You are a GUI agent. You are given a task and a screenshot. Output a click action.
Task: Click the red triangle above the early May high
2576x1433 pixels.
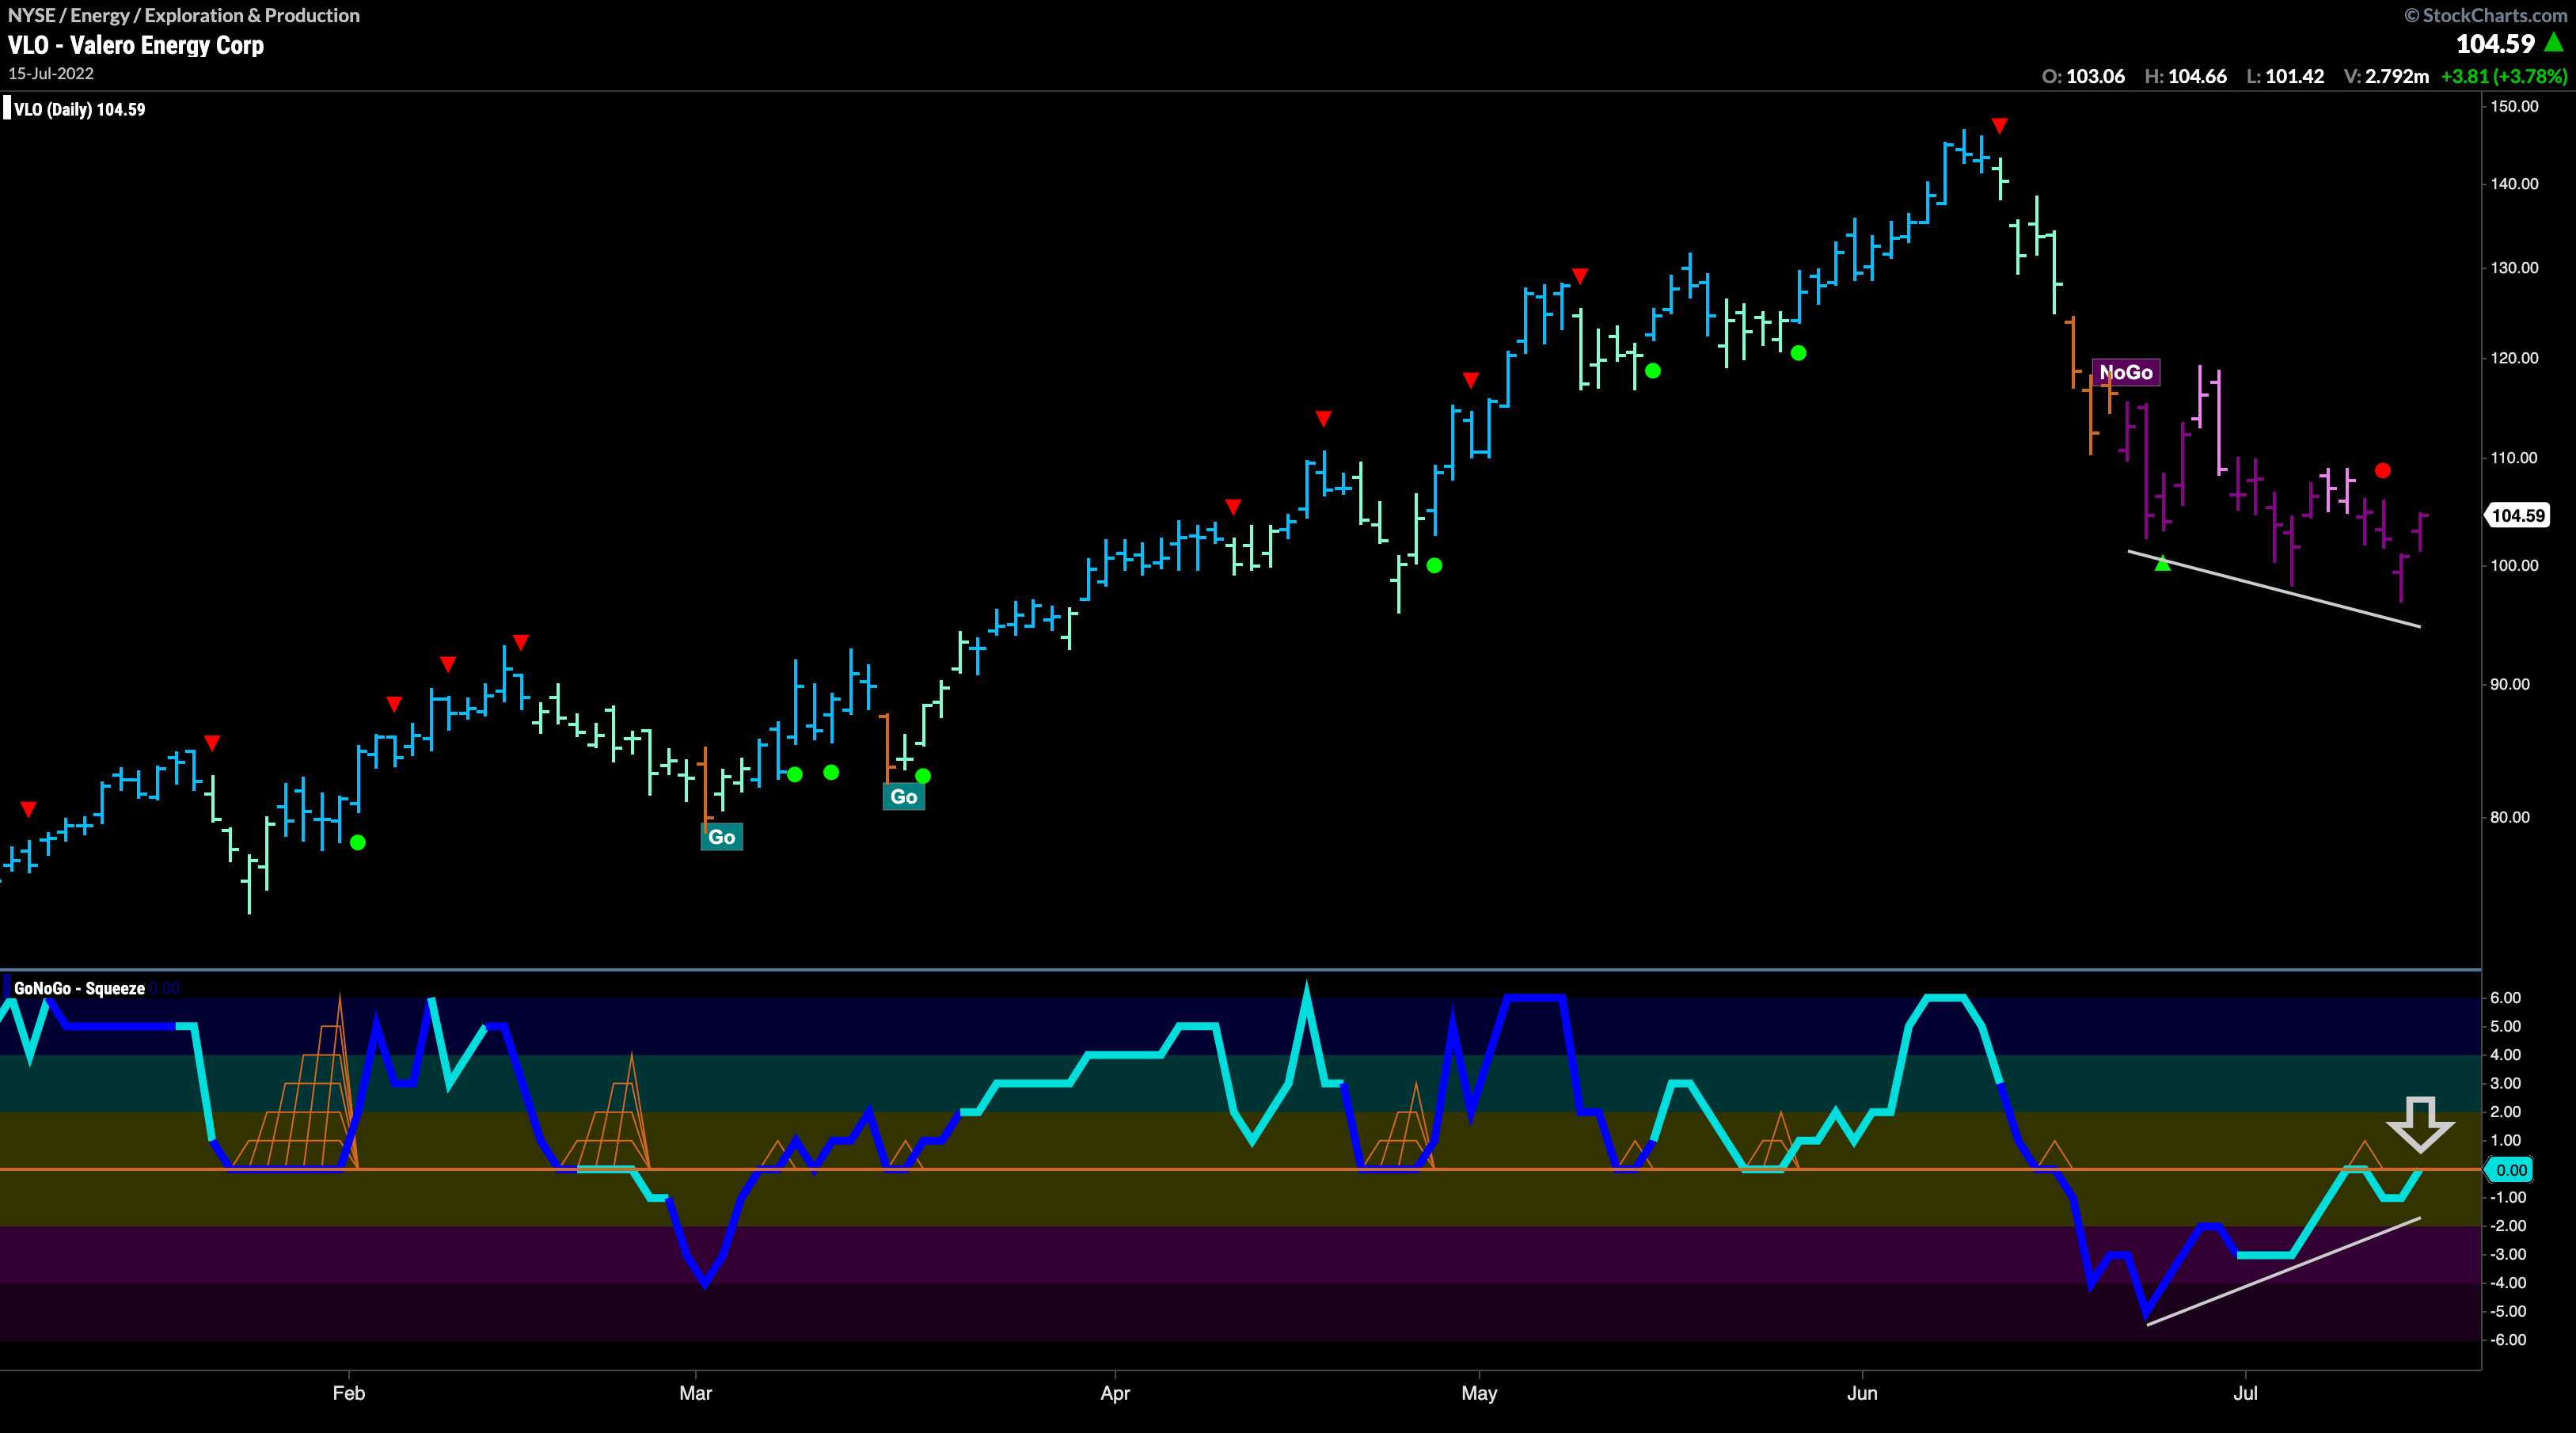click(1579, 275)
